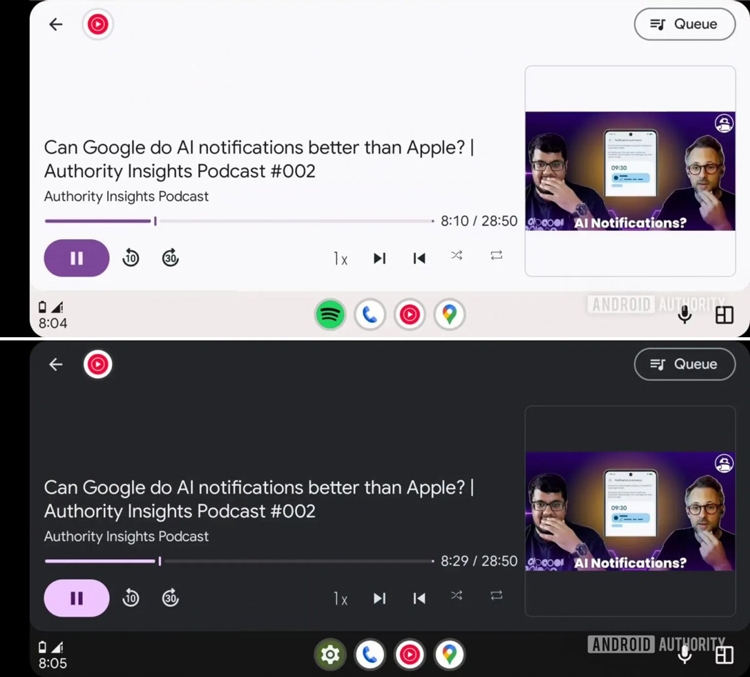The image size is (750, 677).
Task: Switch split-screen layout in dark taskbar
Action: pyautogui.click(x=724, y=655)
